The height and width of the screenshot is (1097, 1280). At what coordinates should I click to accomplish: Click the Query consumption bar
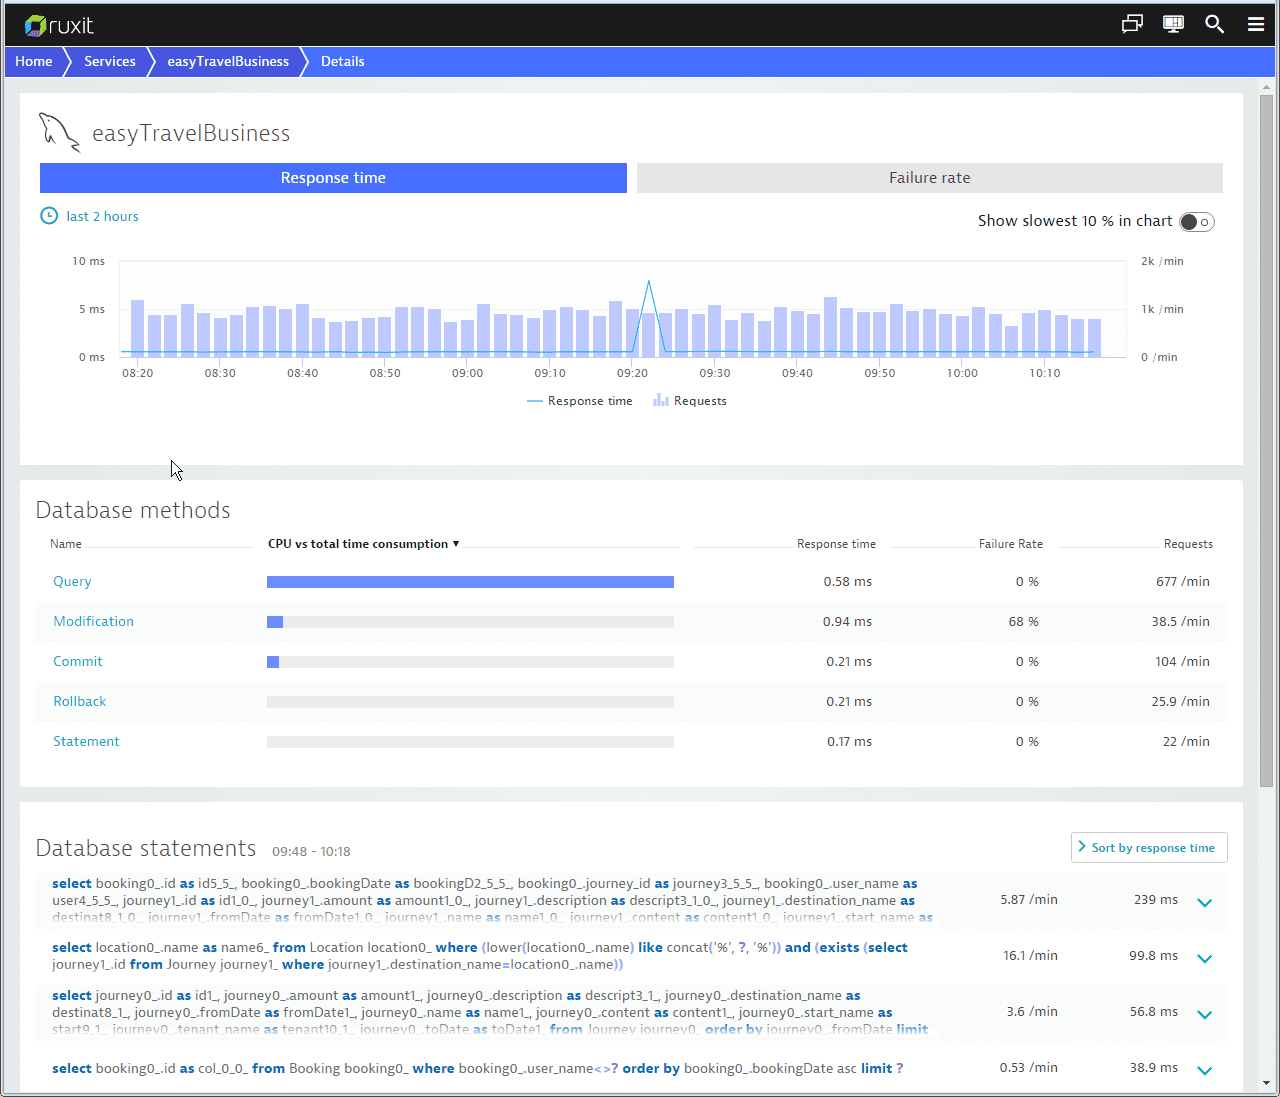click(470, 582)
